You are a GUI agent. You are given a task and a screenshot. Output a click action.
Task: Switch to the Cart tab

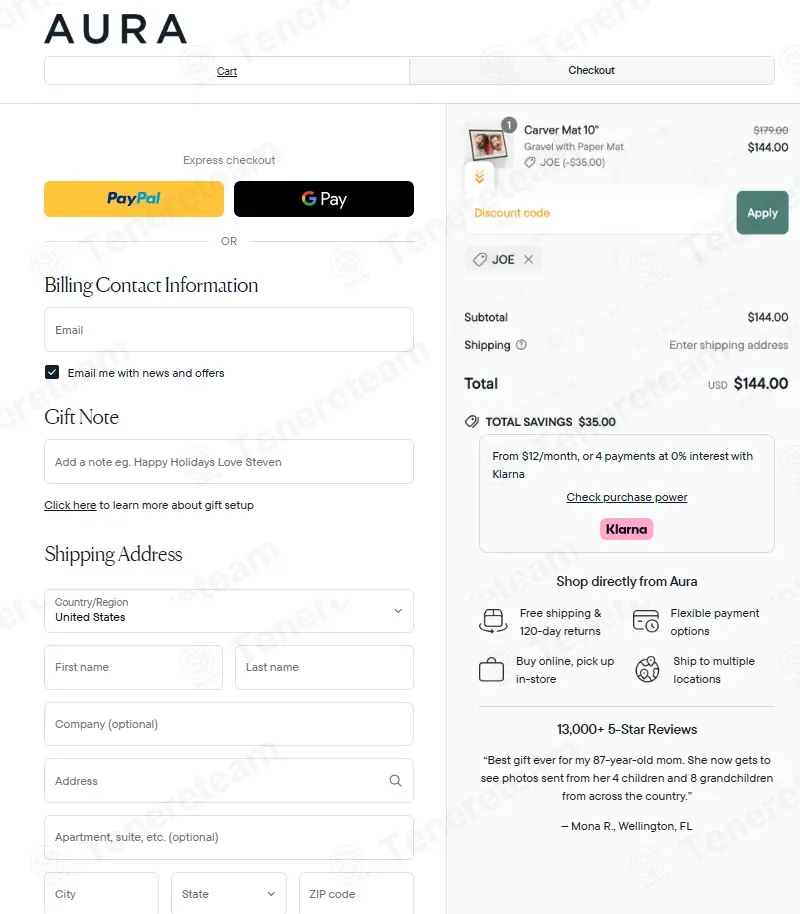coord(227,71)
